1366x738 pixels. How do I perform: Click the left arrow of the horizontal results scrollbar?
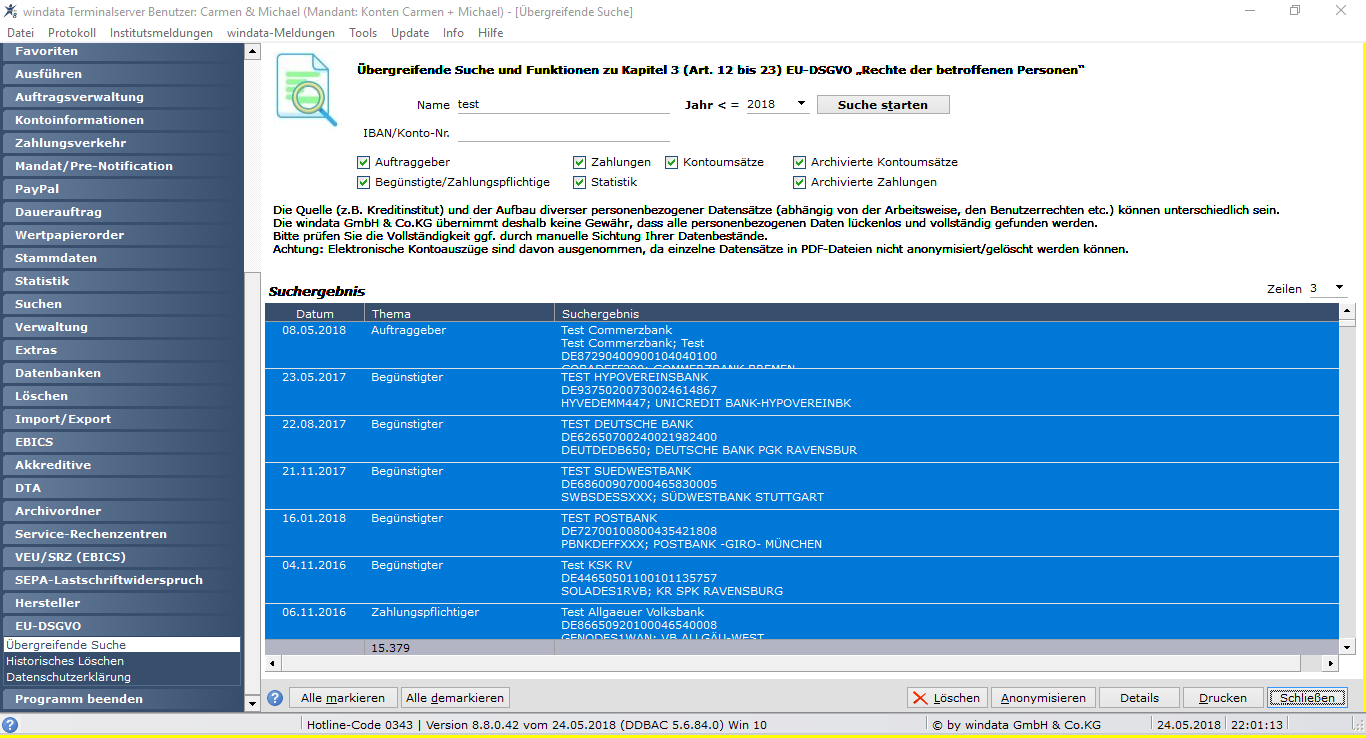click(273, 663)
